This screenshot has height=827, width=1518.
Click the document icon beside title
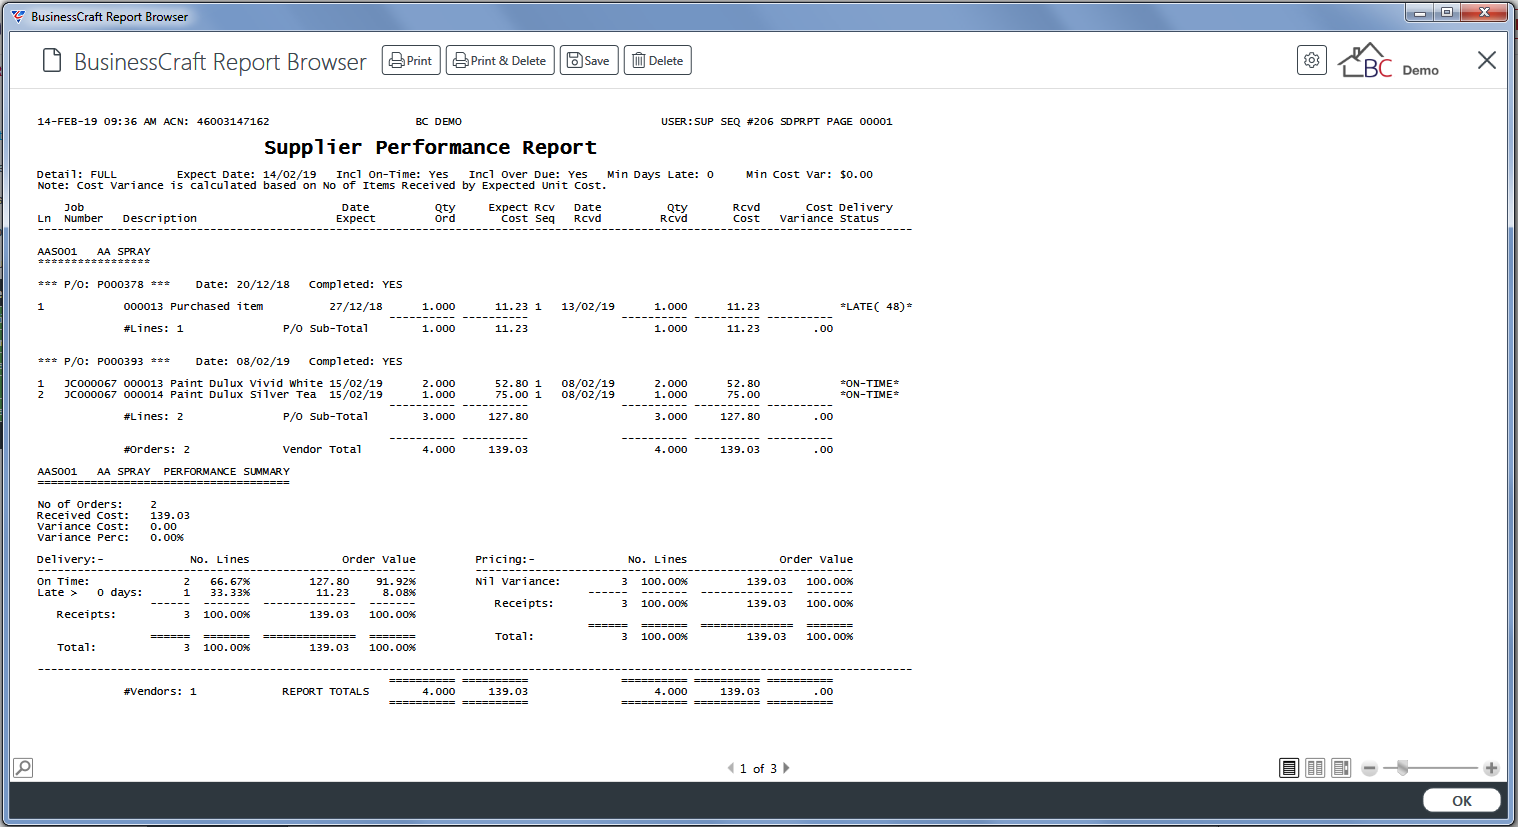[52, 61]
